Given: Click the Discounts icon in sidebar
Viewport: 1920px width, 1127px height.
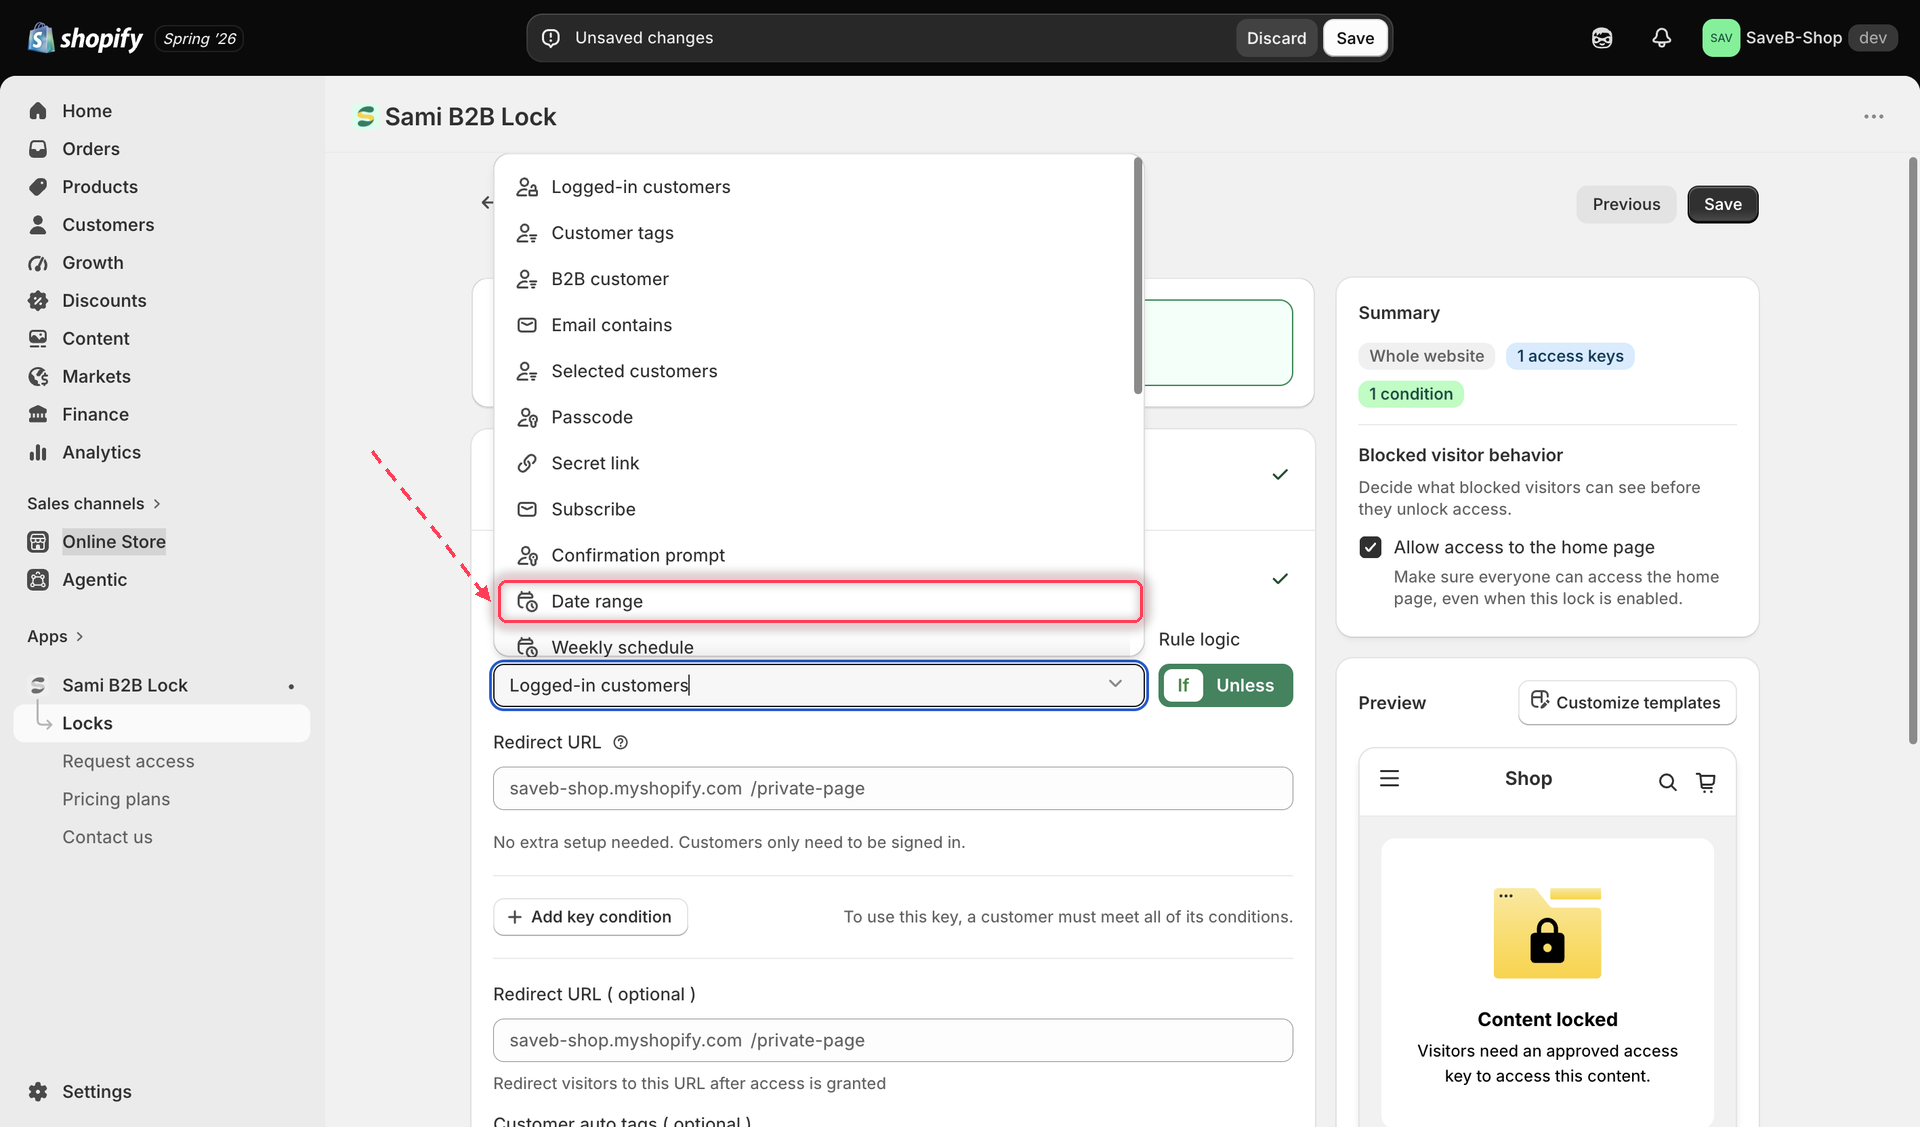Looking at the screenshot, I should point(38,301).
